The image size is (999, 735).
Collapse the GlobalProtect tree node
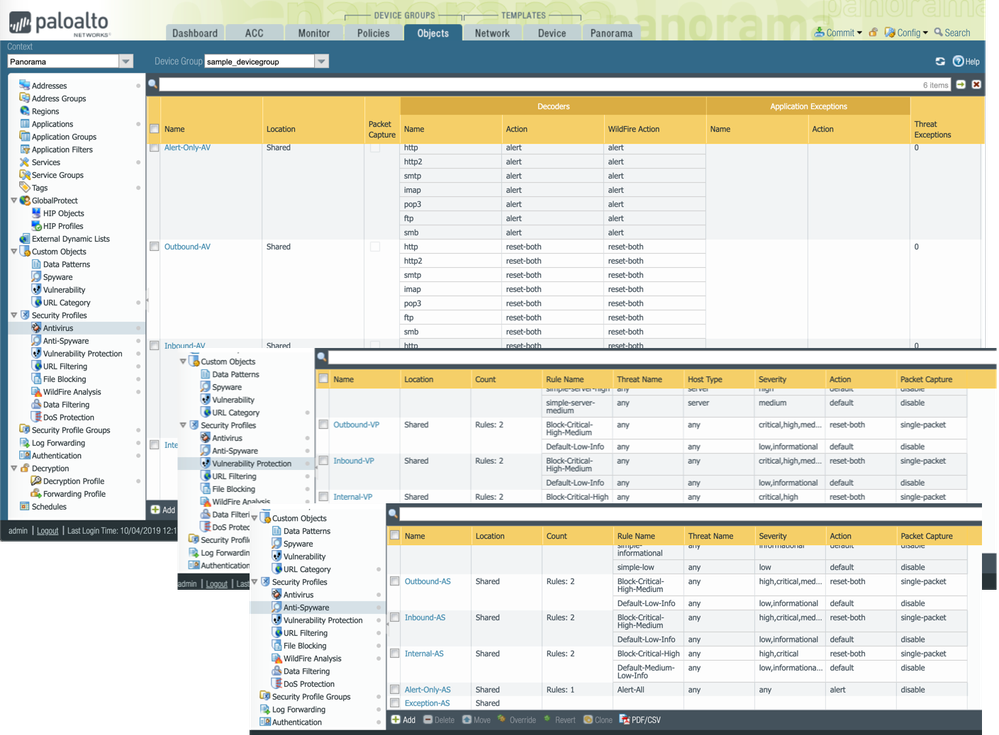click(12, 201)
